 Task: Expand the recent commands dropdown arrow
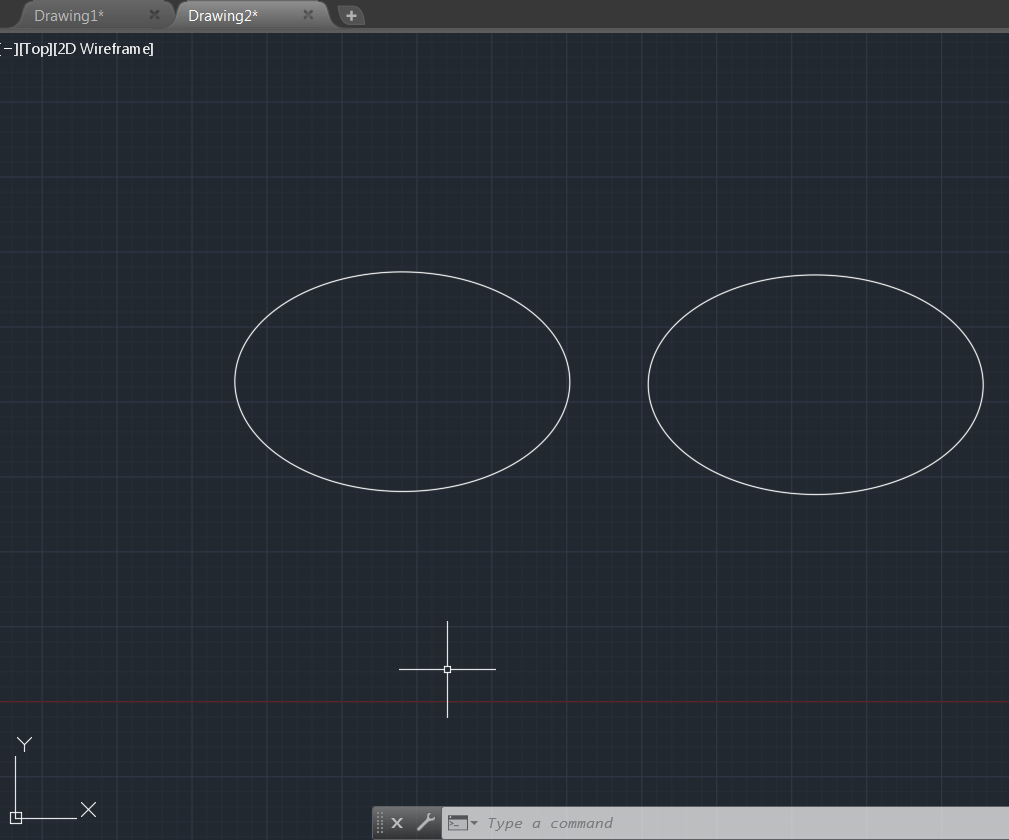[x=474, y=822]
